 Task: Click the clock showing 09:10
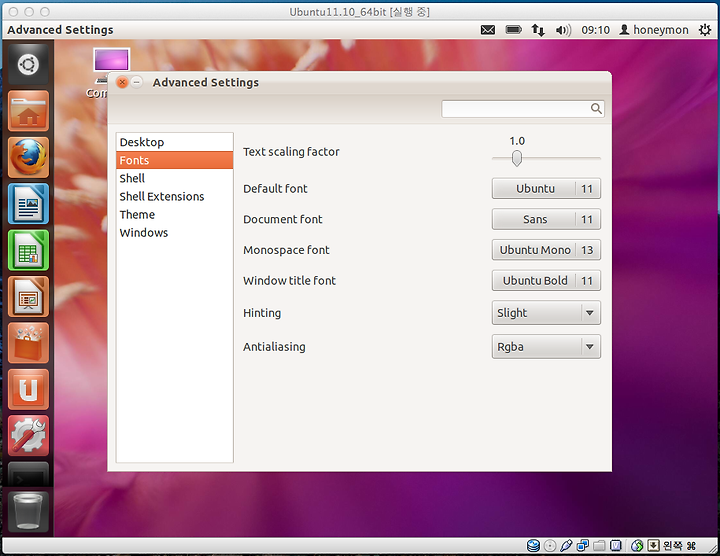pyautogui.click(x=596, y=30)
